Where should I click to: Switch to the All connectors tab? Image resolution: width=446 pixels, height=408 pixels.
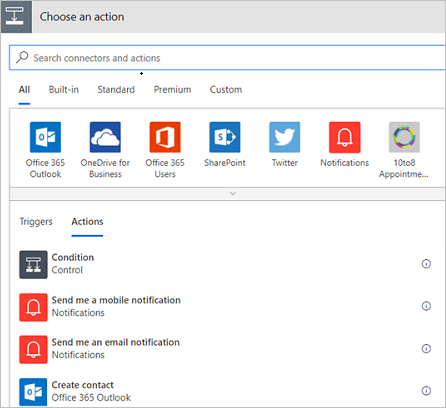24,90
